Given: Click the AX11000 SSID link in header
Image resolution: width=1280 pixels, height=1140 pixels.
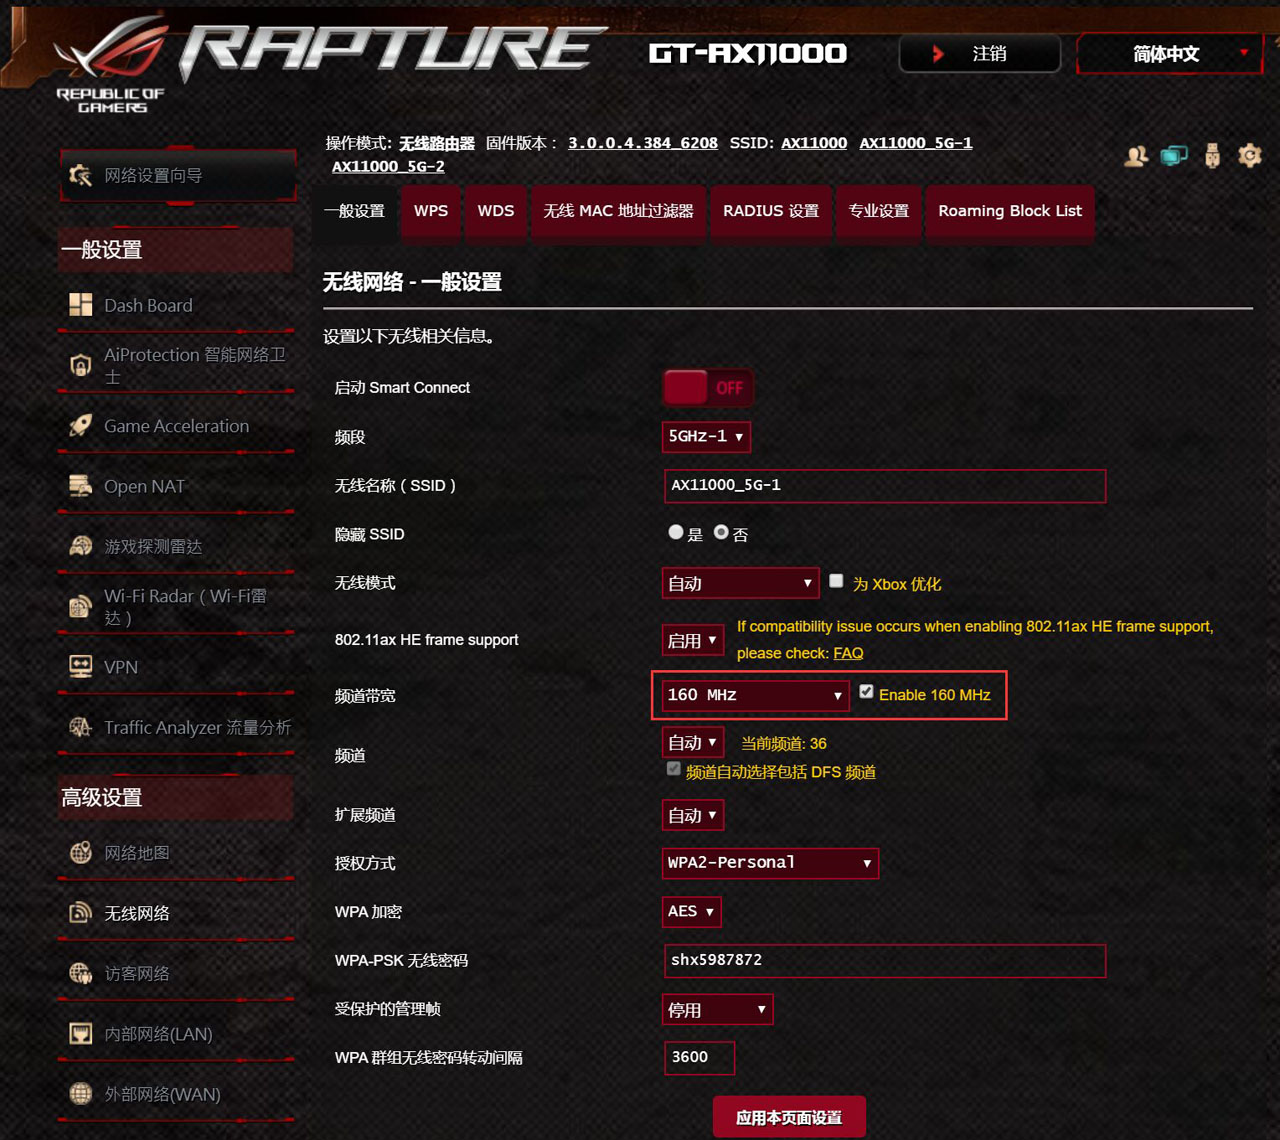Looking at the screenshot, I should tap(814, 143).
